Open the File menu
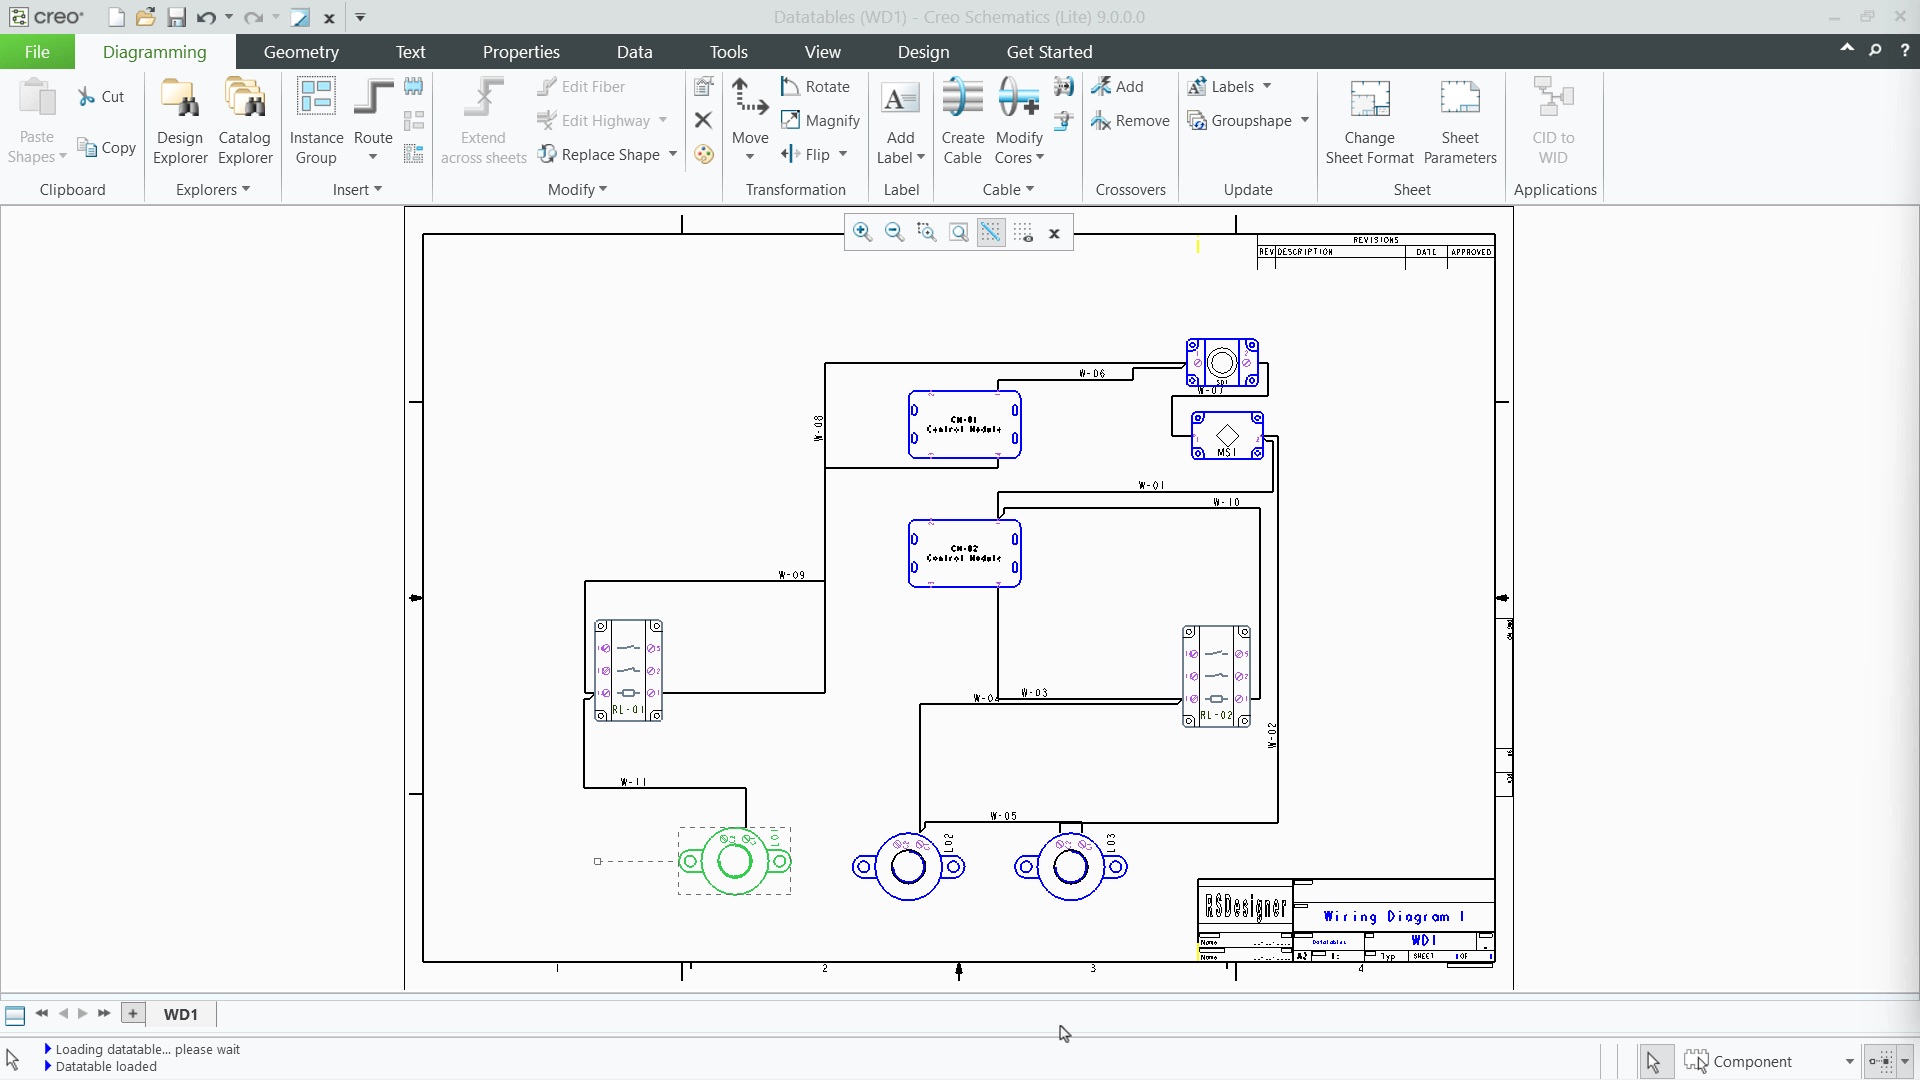Viewport: 1920px width, 1080px height. click(x=37, y=52)
